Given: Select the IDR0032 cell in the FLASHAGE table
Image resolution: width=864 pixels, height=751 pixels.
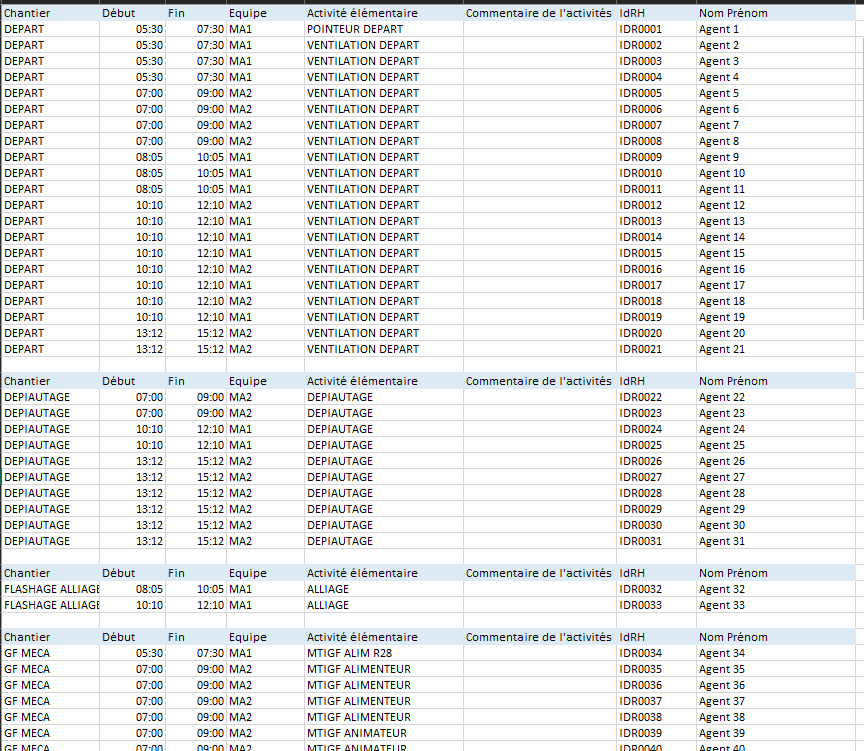Looking at the screenshot, I should click(x=641, y=589).
